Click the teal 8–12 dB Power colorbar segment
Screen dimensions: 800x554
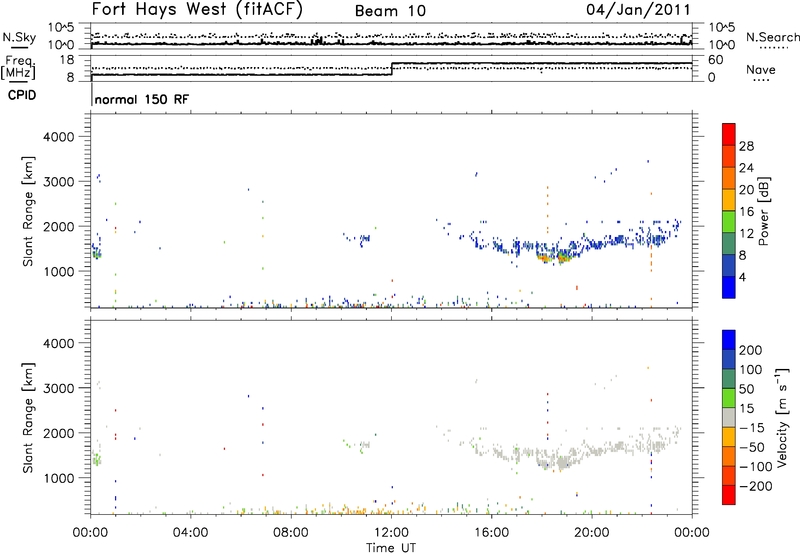(x=729, y=243)
